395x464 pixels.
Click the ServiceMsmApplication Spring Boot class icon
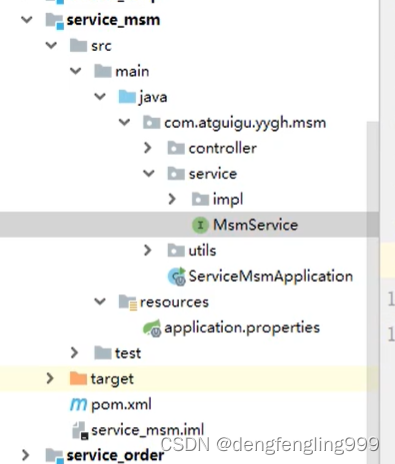tap(177, 276)
